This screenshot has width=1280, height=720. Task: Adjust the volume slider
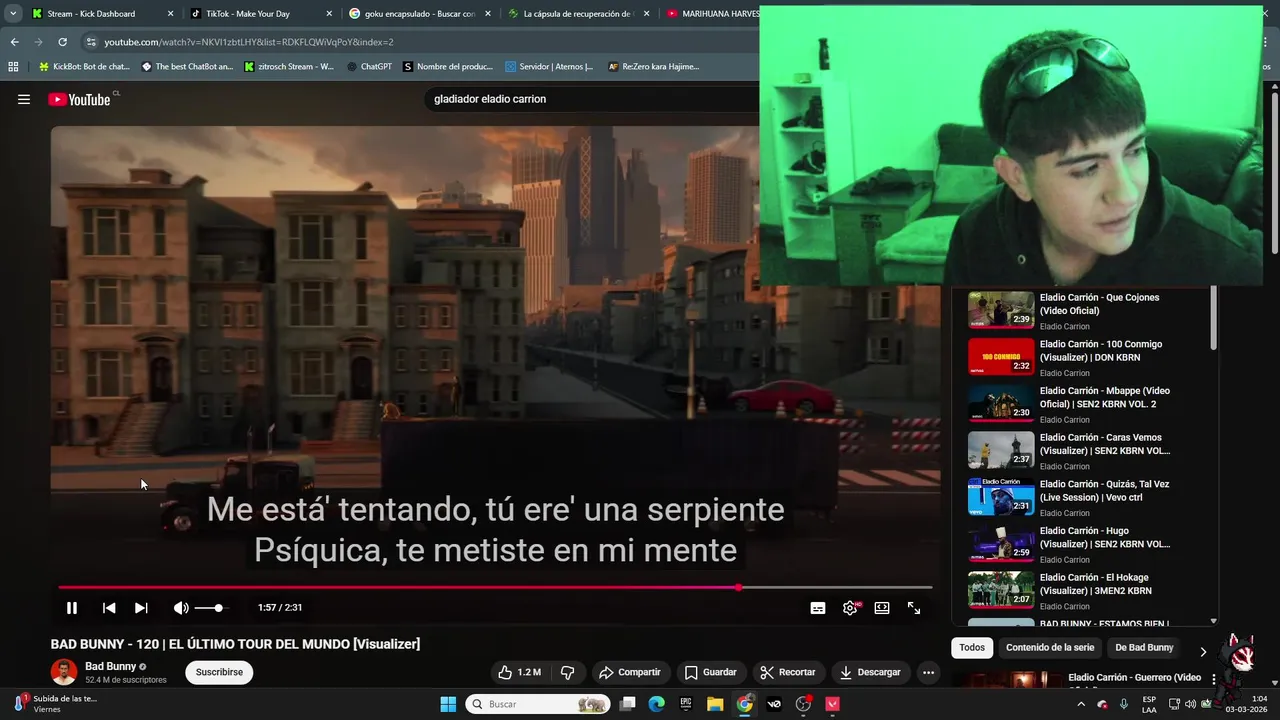[210, 608]
